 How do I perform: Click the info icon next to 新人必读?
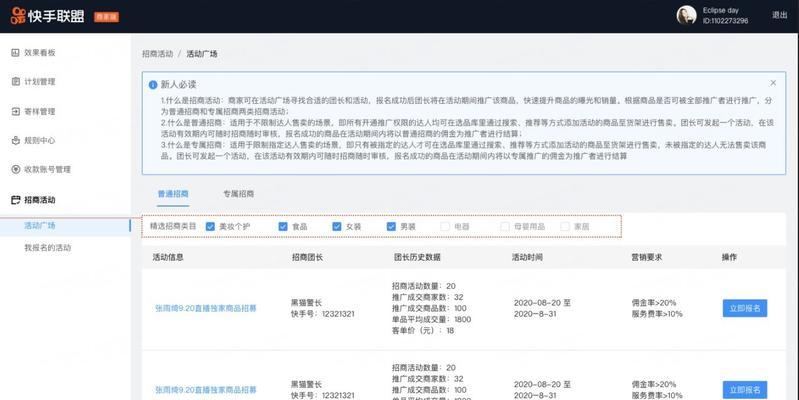(x=152, y=85)
